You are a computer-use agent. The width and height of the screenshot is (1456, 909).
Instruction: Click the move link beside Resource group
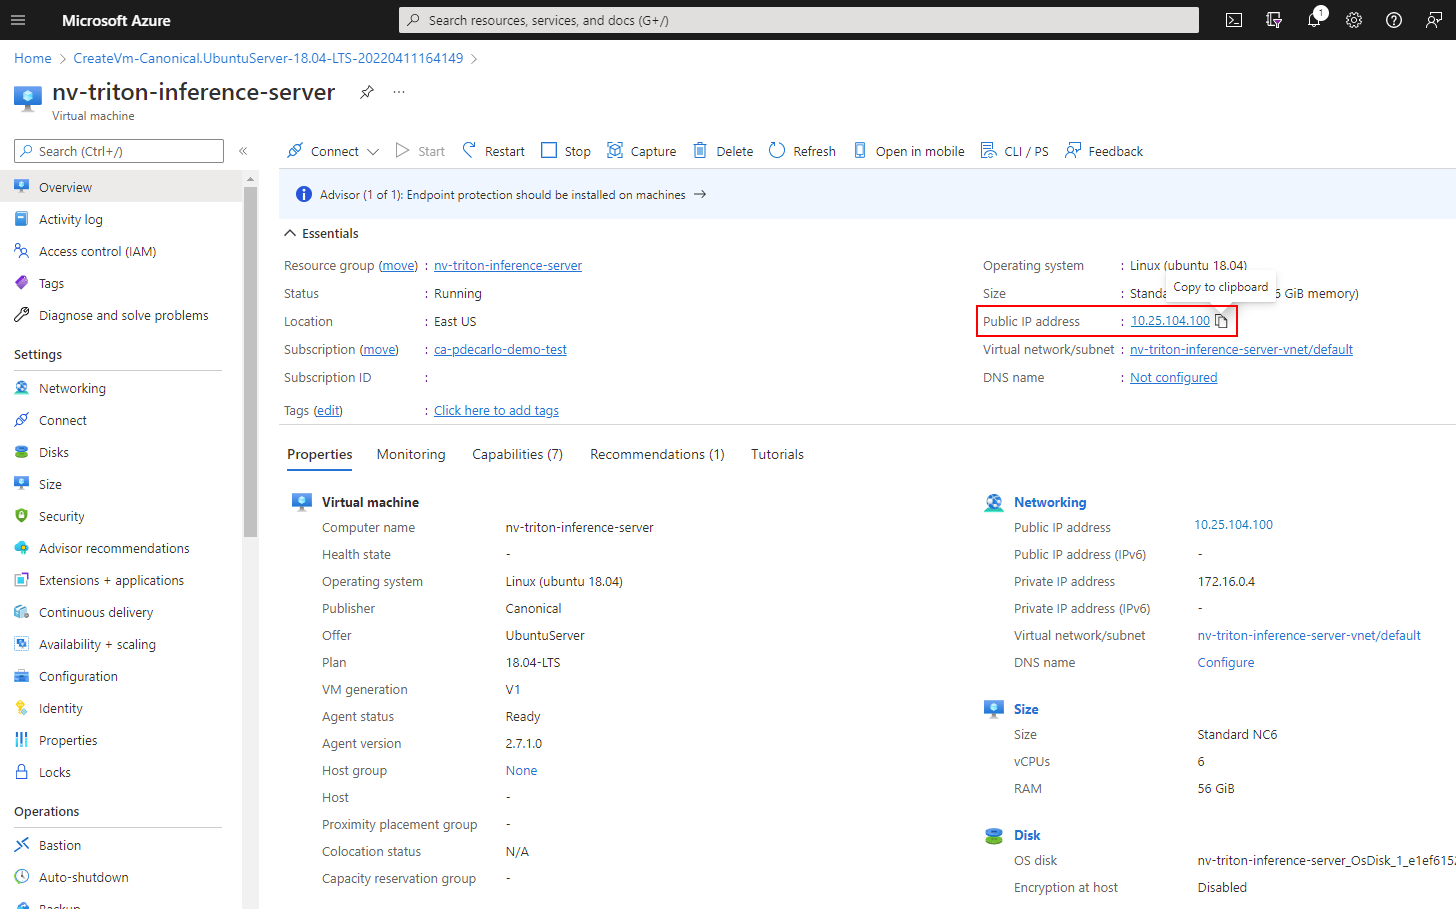point(399,265)
